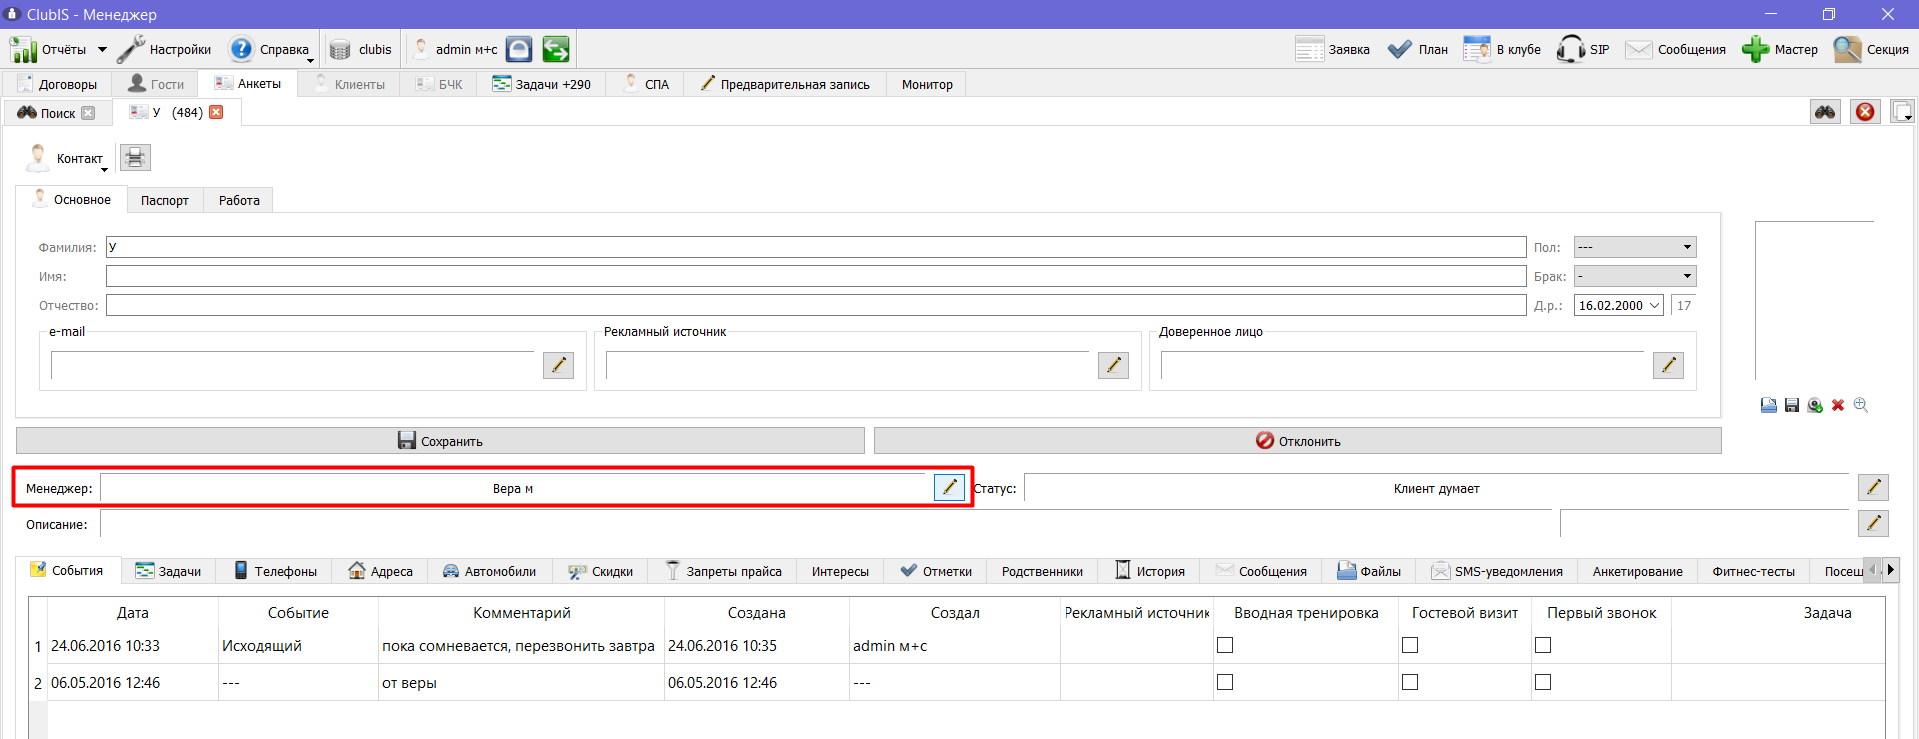Open the Брак dropdown list
The image size is (1919, 739).
(1635, 276)
